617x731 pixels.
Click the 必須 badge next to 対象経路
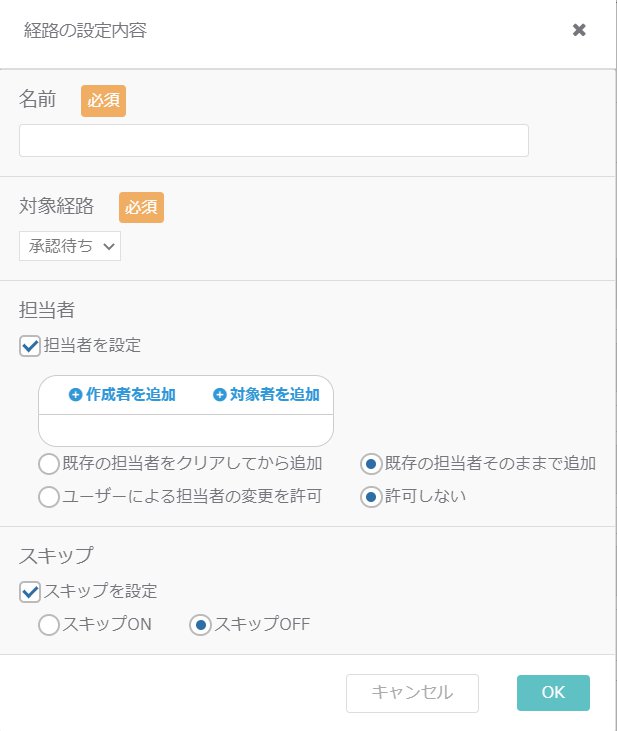tap(141, 207)
